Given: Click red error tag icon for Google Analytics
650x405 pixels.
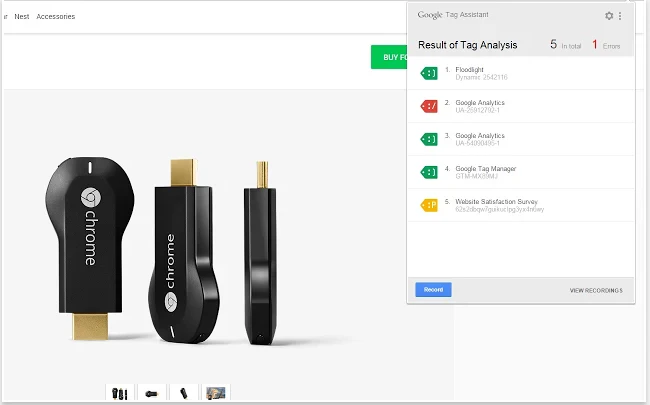Looking at the screenshot, I should 429,106.
